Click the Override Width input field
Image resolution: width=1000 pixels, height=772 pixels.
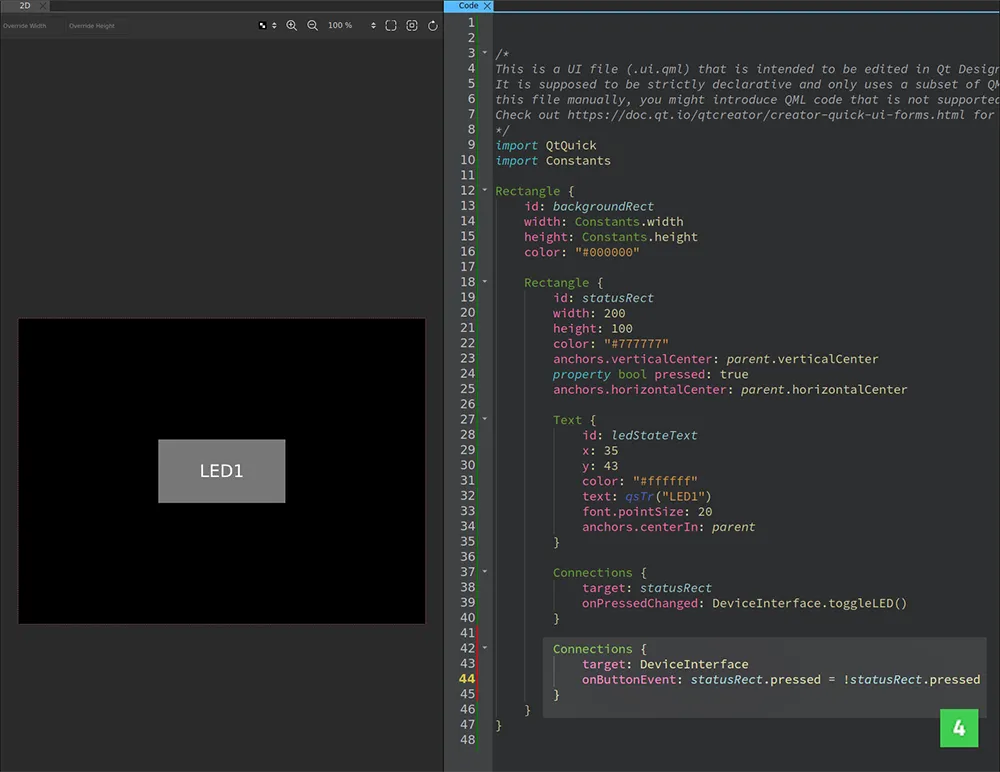(x=31, y=25)
